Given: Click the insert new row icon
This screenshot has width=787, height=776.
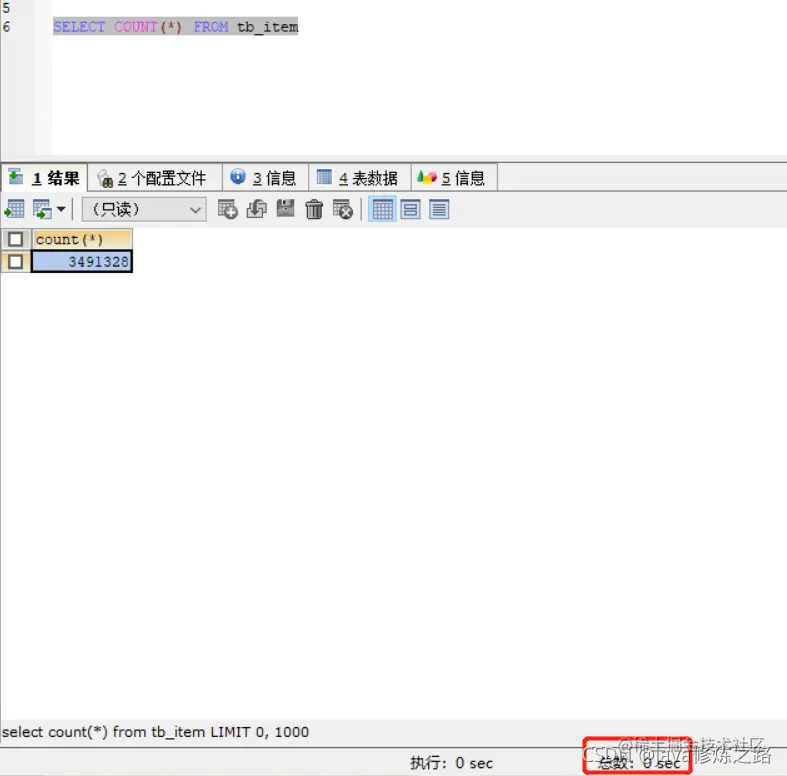Looking at the screenshot, I should coord(227,209).
